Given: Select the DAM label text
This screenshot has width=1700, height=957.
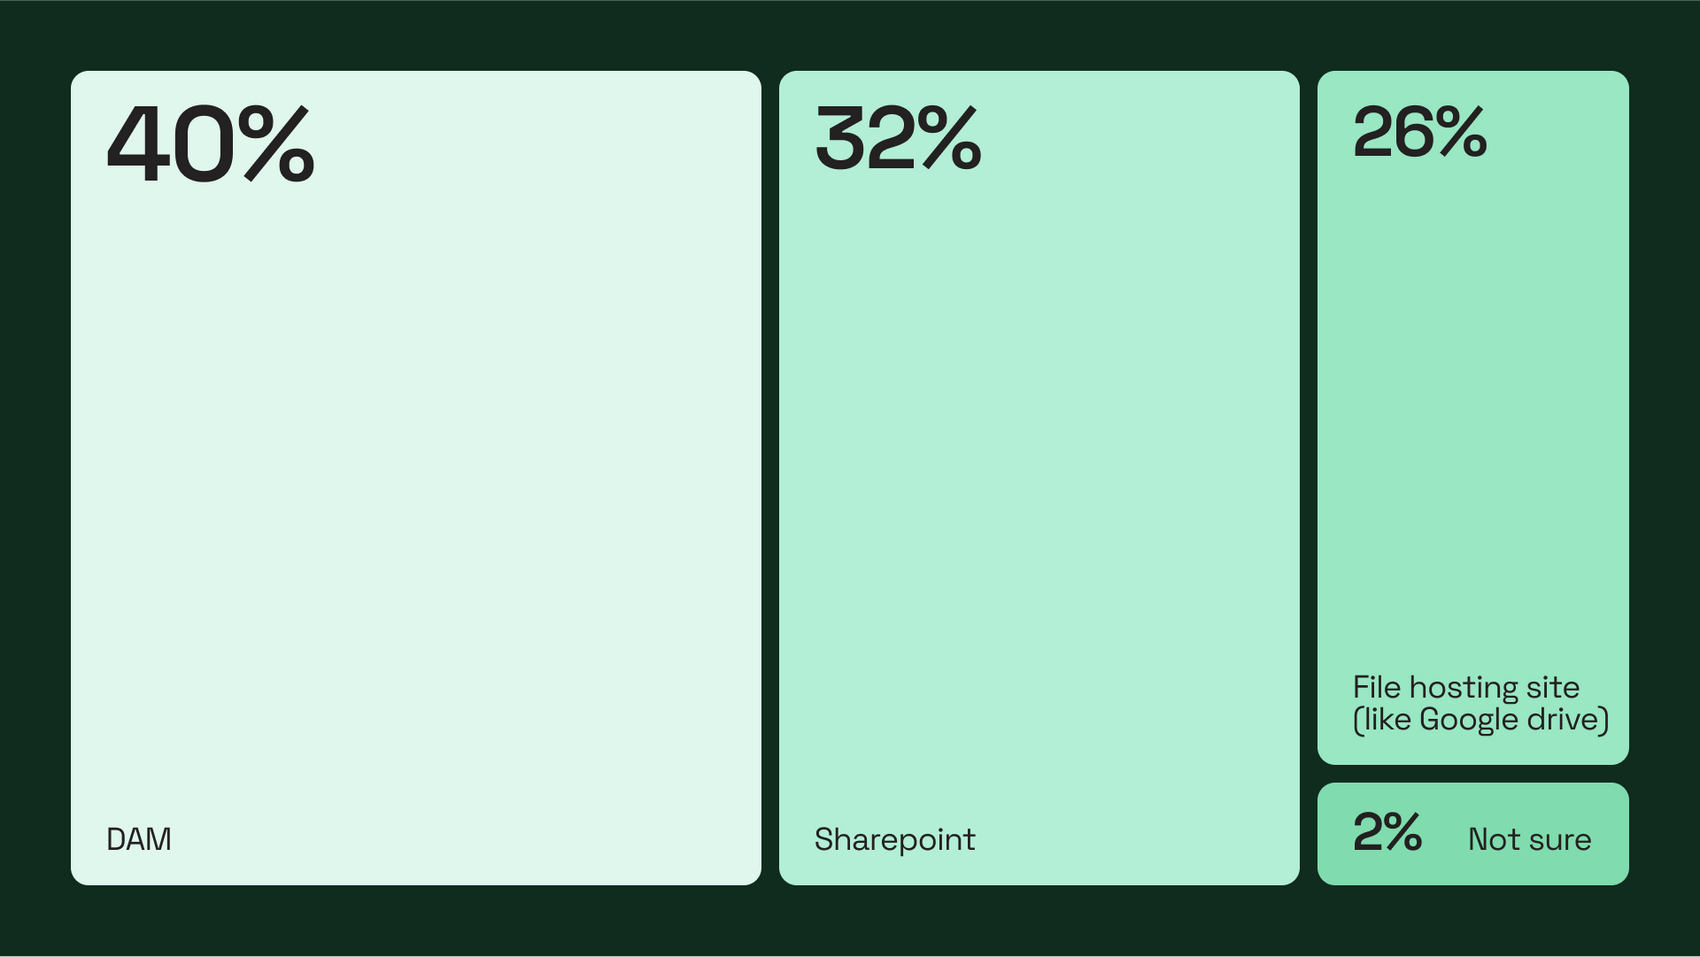Looking at the screenshot, I should tap(139, 839).
